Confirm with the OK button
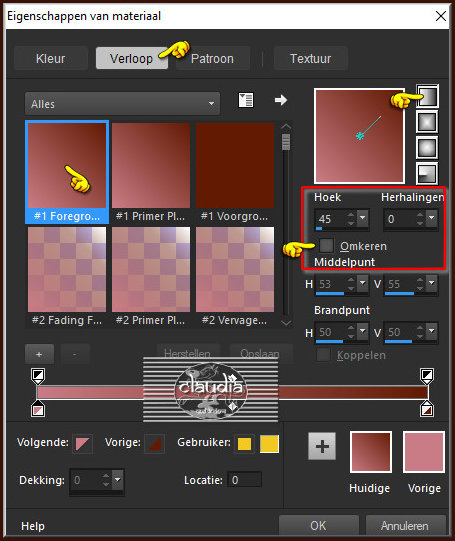The width and height of the screenshot is (455, 541). (318, 526)
